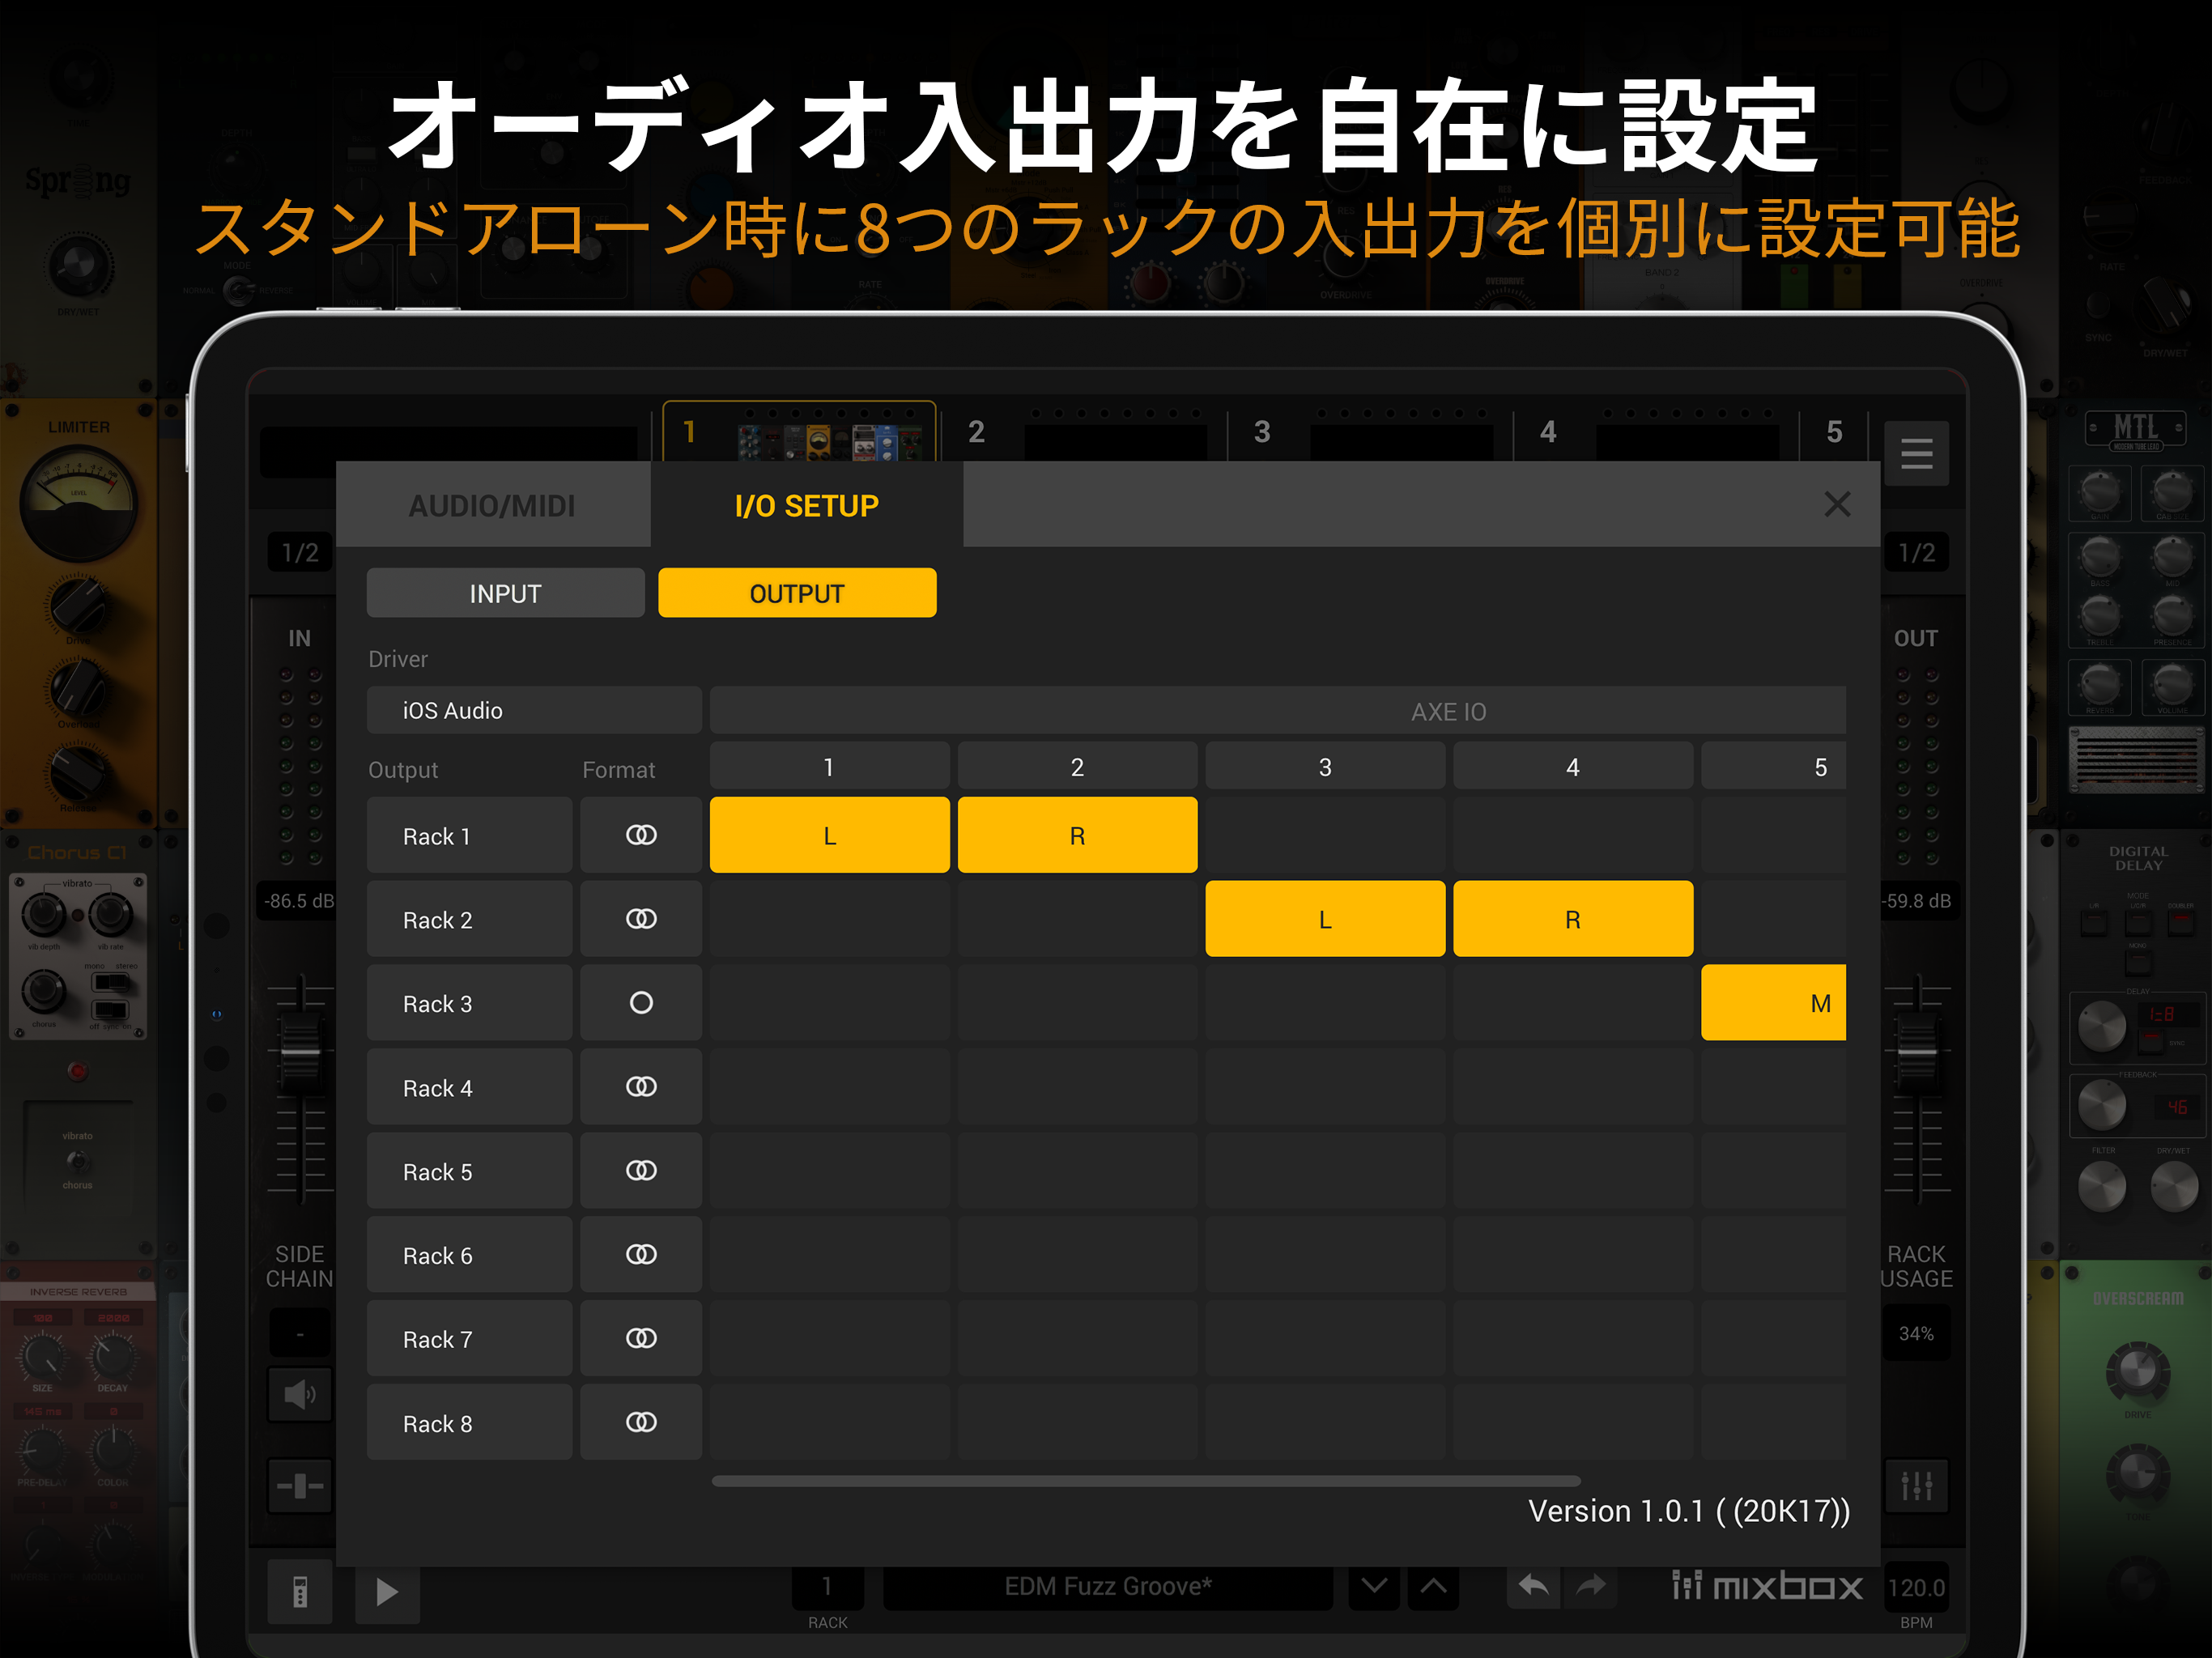Screen dimensions: 2212x1658
Task: Click the undo arrow icon
Action: [x=1533, y=1586]
